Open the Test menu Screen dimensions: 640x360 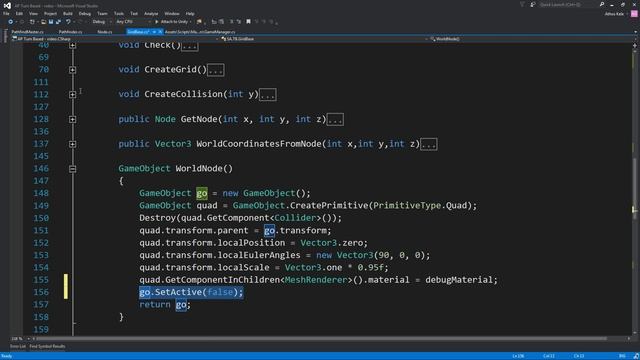[134, 13]
